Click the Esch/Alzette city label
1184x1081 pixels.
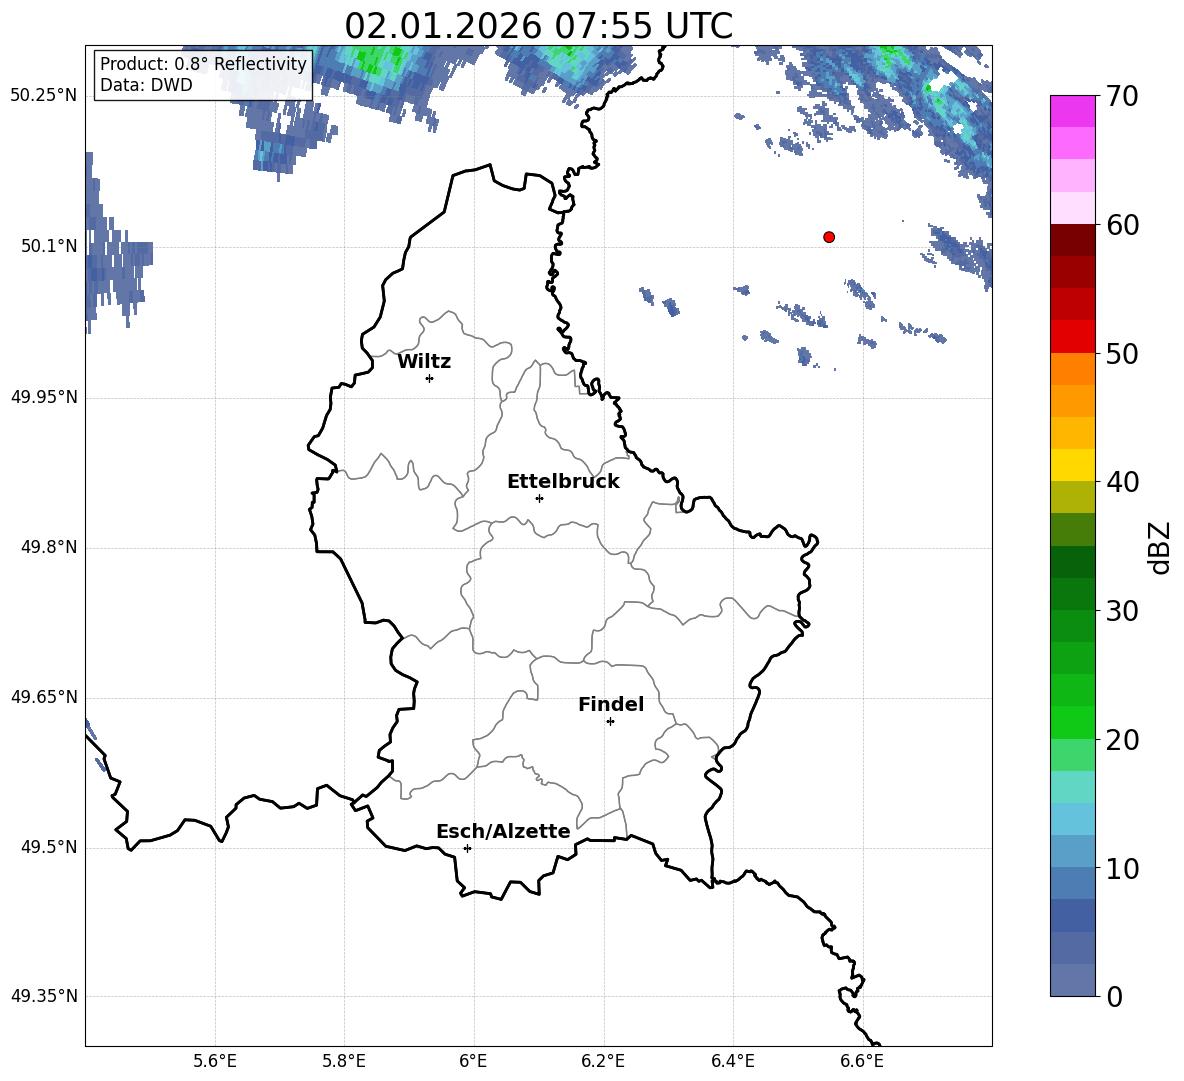(x=503, y=831)
